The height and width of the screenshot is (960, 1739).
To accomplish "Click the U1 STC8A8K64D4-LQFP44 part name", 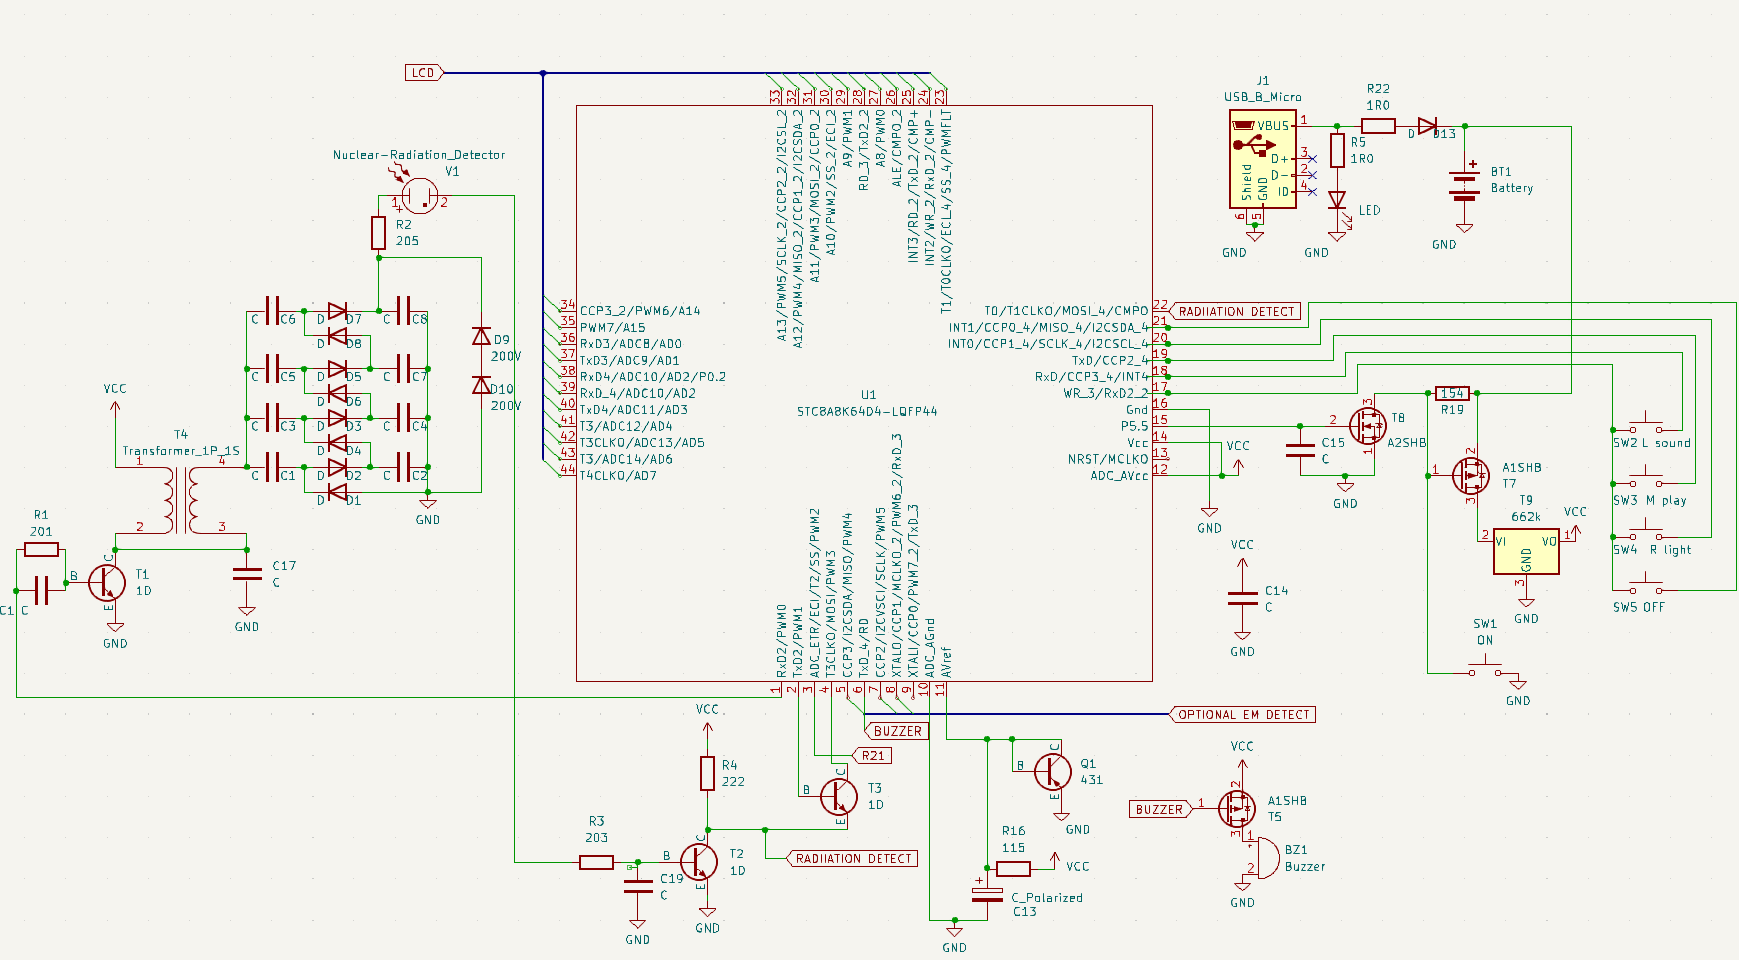I will pyautogui.click(x=867, y=411).
